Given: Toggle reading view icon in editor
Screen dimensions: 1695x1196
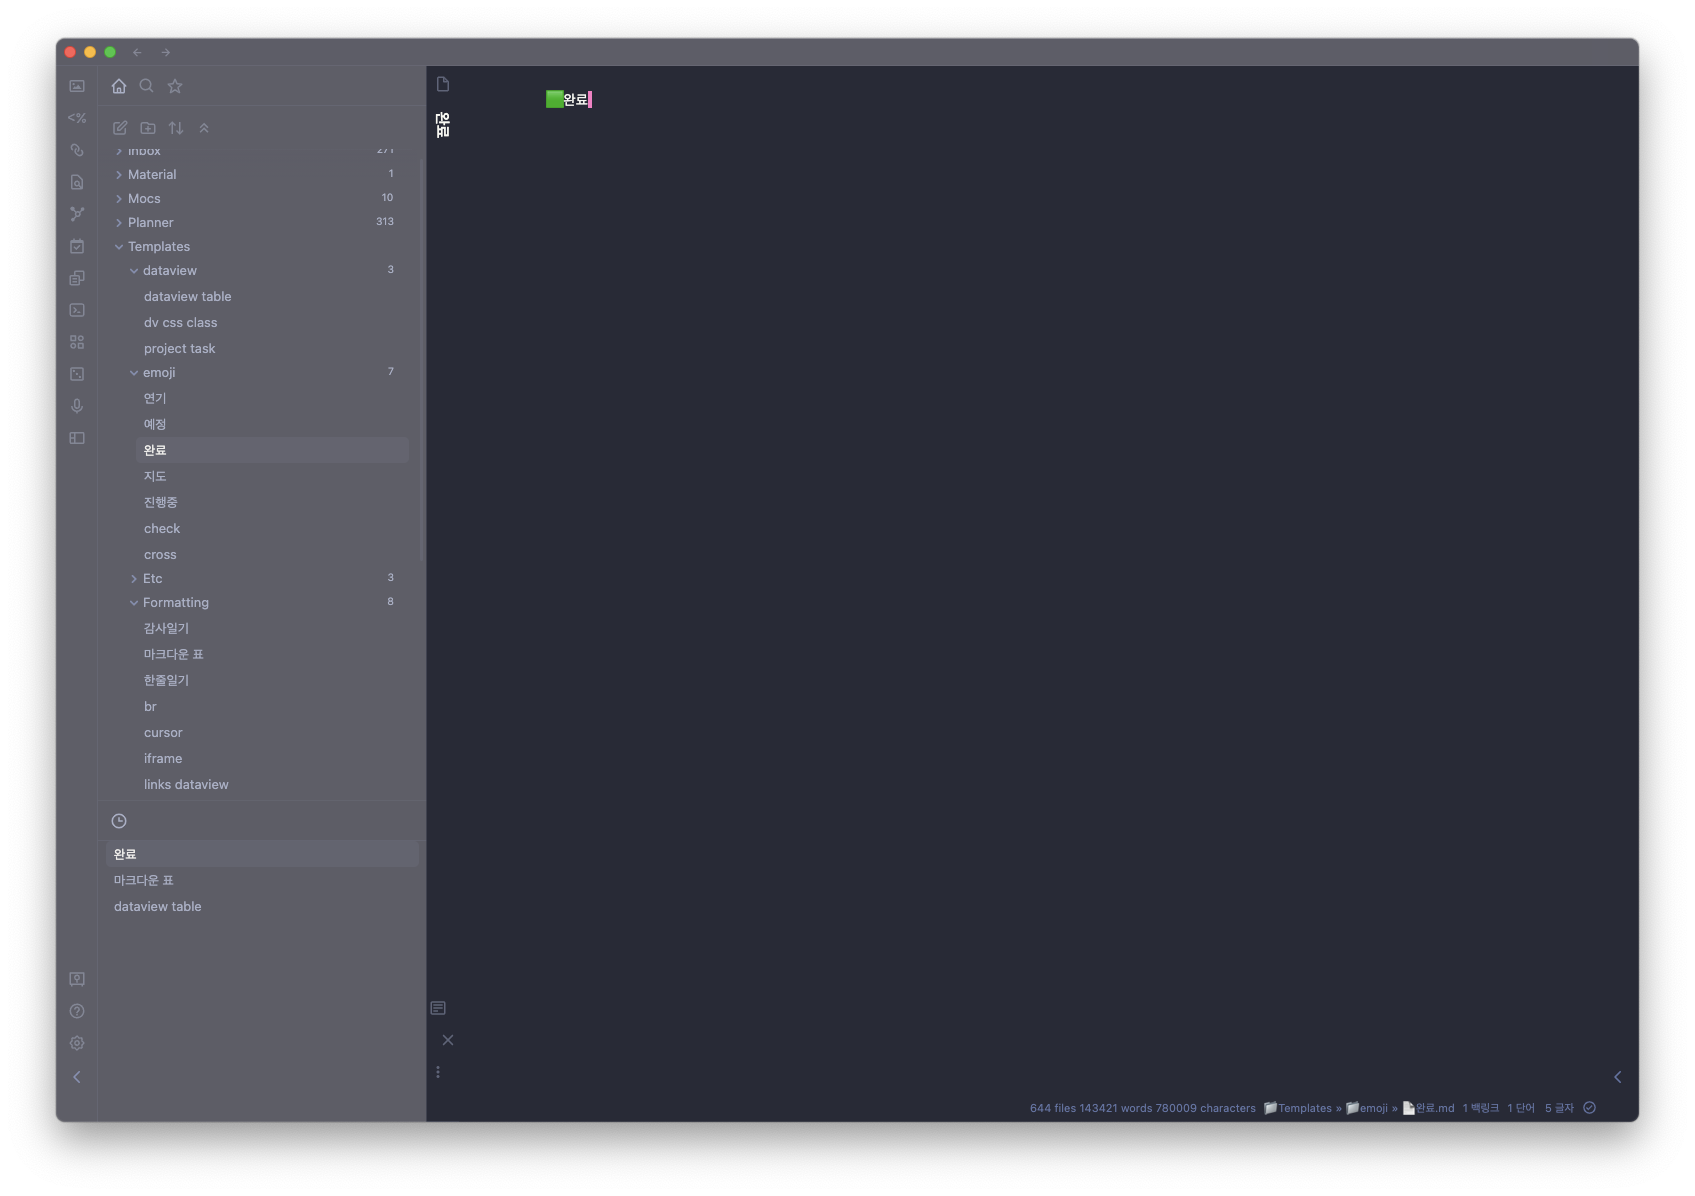Looking at the screenshot, I should 438,1008.
